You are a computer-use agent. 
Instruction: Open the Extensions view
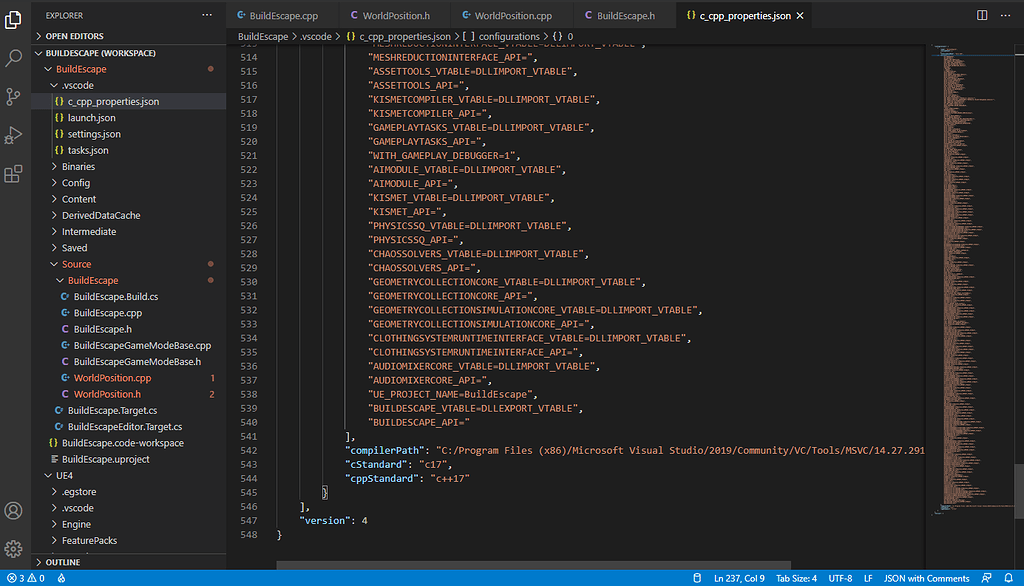(13, 175)
